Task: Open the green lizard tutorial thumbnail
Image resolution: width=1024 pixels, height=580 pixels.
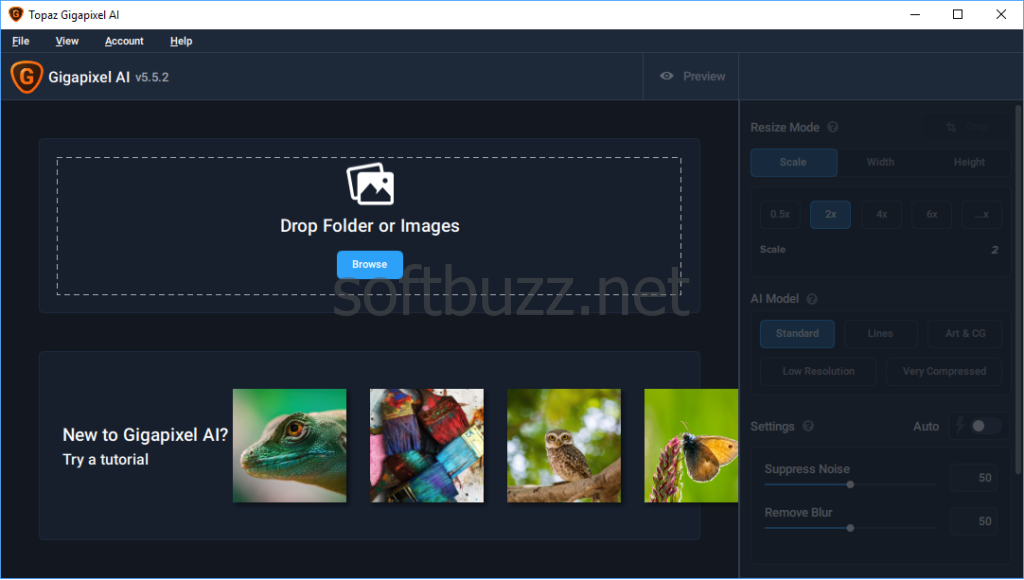Action: click(289, 445)
